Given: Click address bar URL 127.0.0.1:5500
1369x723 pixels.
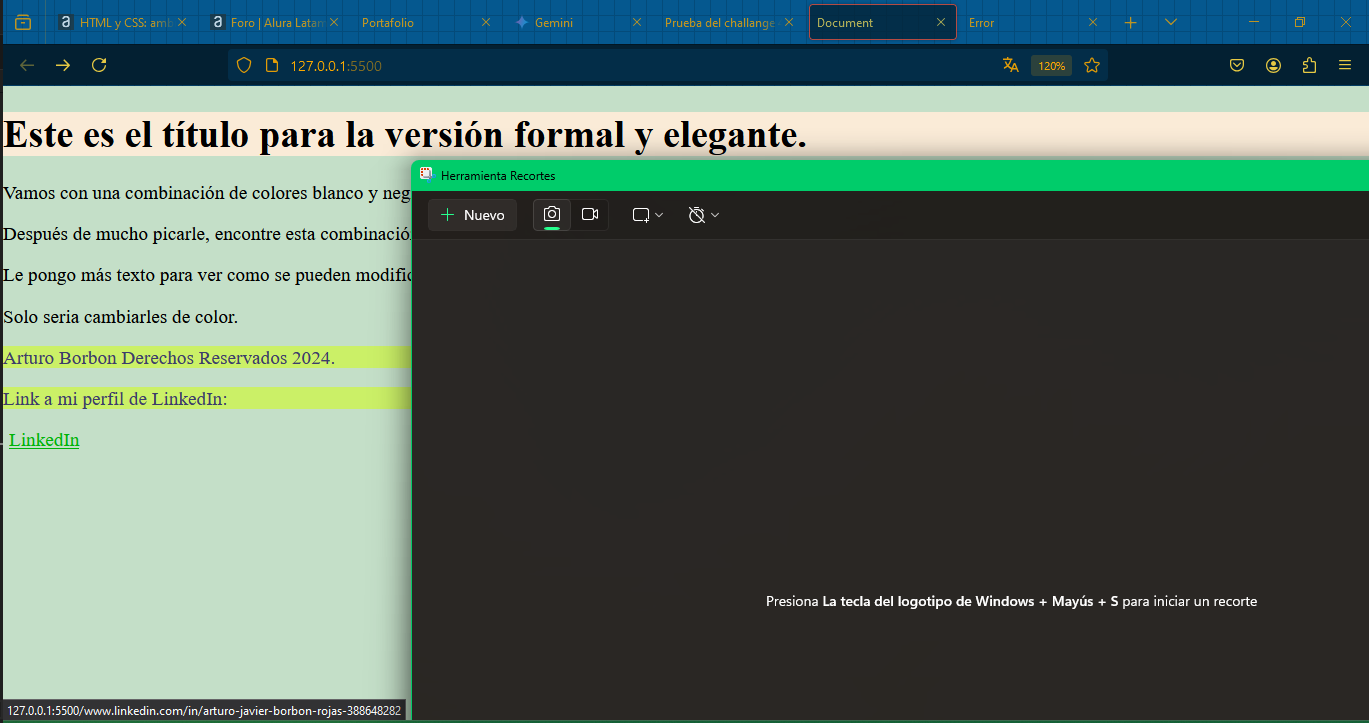Looking at the screenshot, I should [x=336, y=66].
